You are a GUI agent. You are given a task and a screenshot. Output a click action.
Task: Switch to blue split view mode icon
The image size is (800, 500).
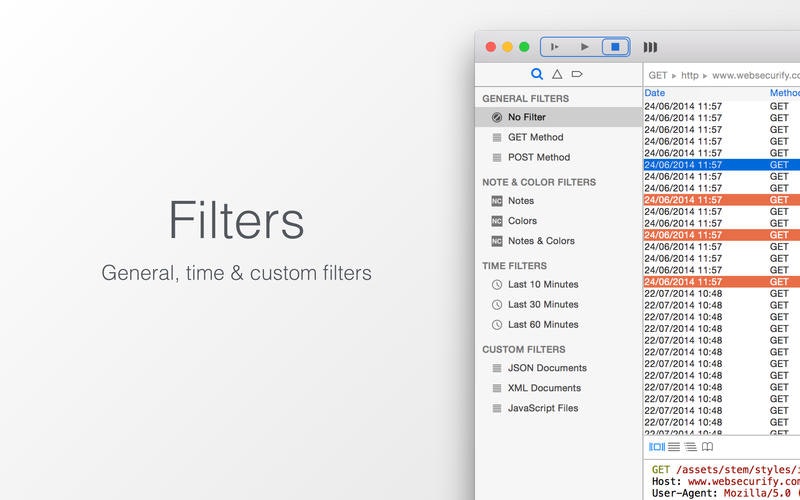[657, 447]
